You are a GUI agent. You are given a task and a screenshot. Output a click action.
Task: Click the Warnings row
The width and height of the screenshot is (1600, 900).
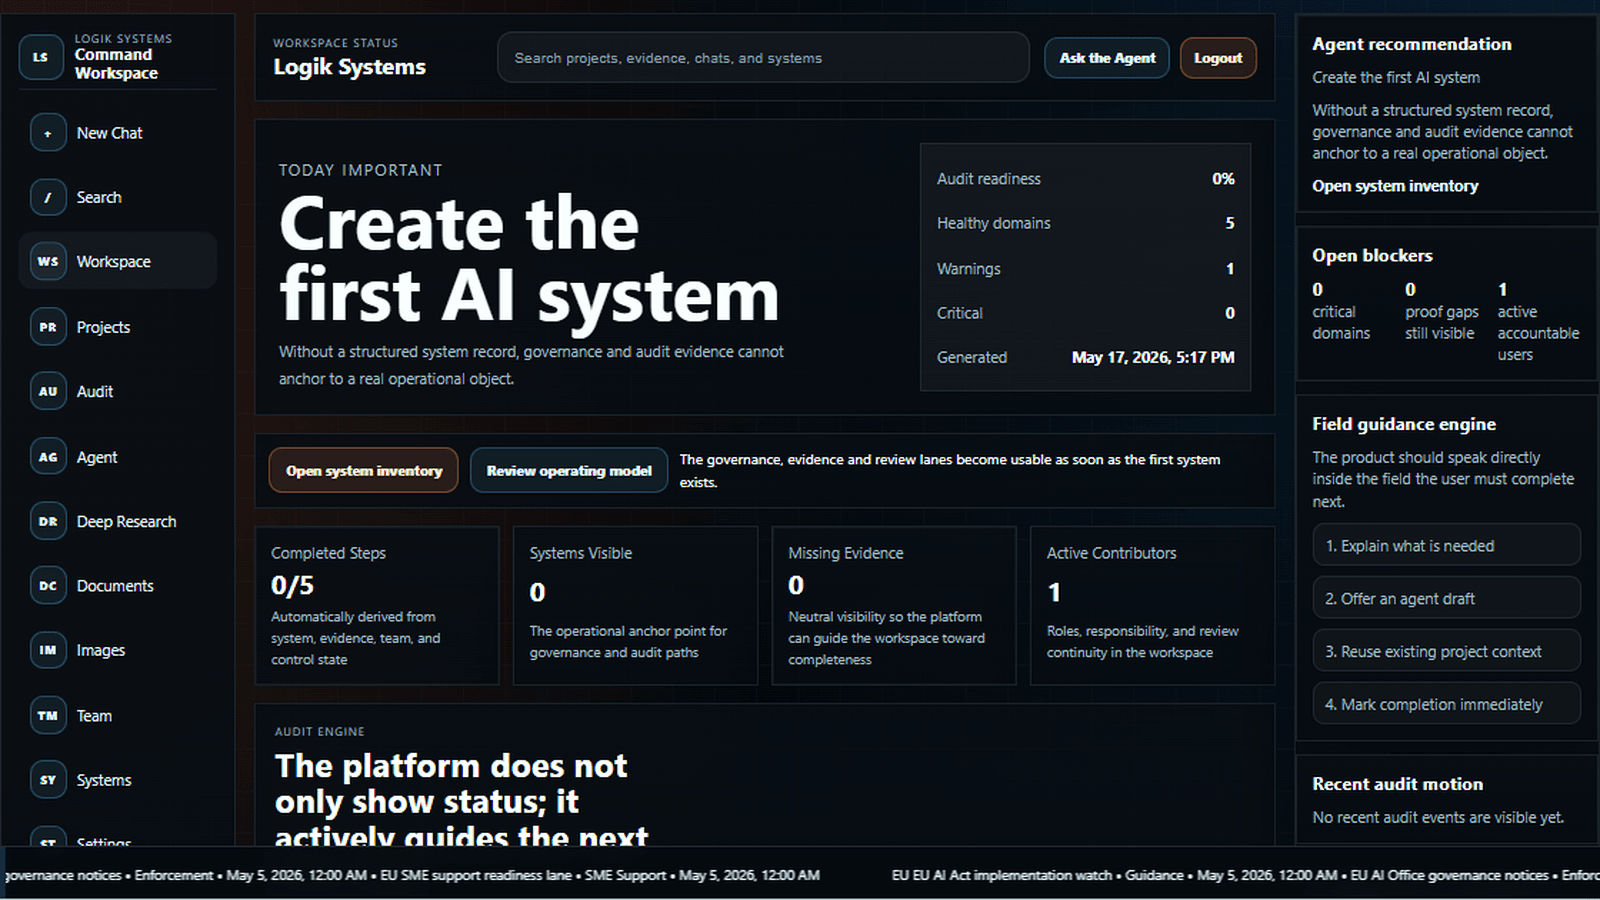coord(1085,269)
